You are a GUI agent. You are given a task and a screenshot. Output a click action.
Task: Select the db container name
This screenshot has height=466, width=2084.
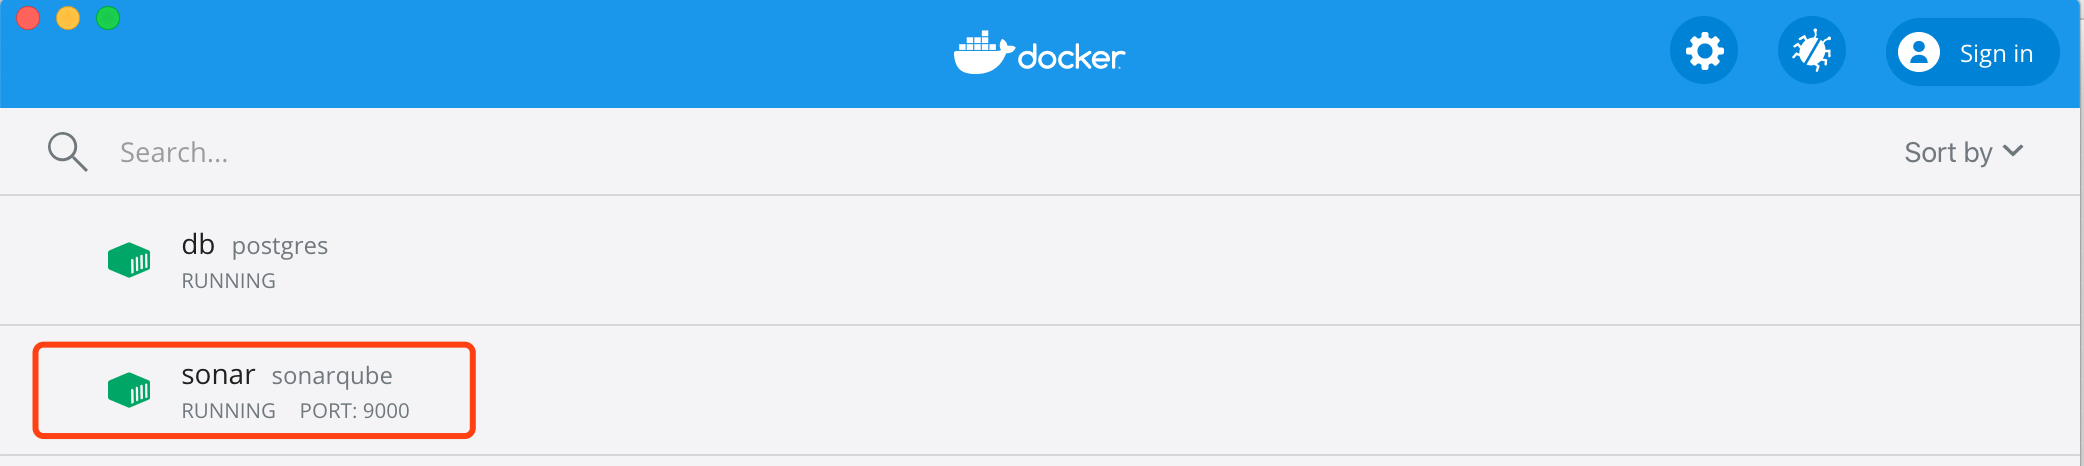click(198, 244)
